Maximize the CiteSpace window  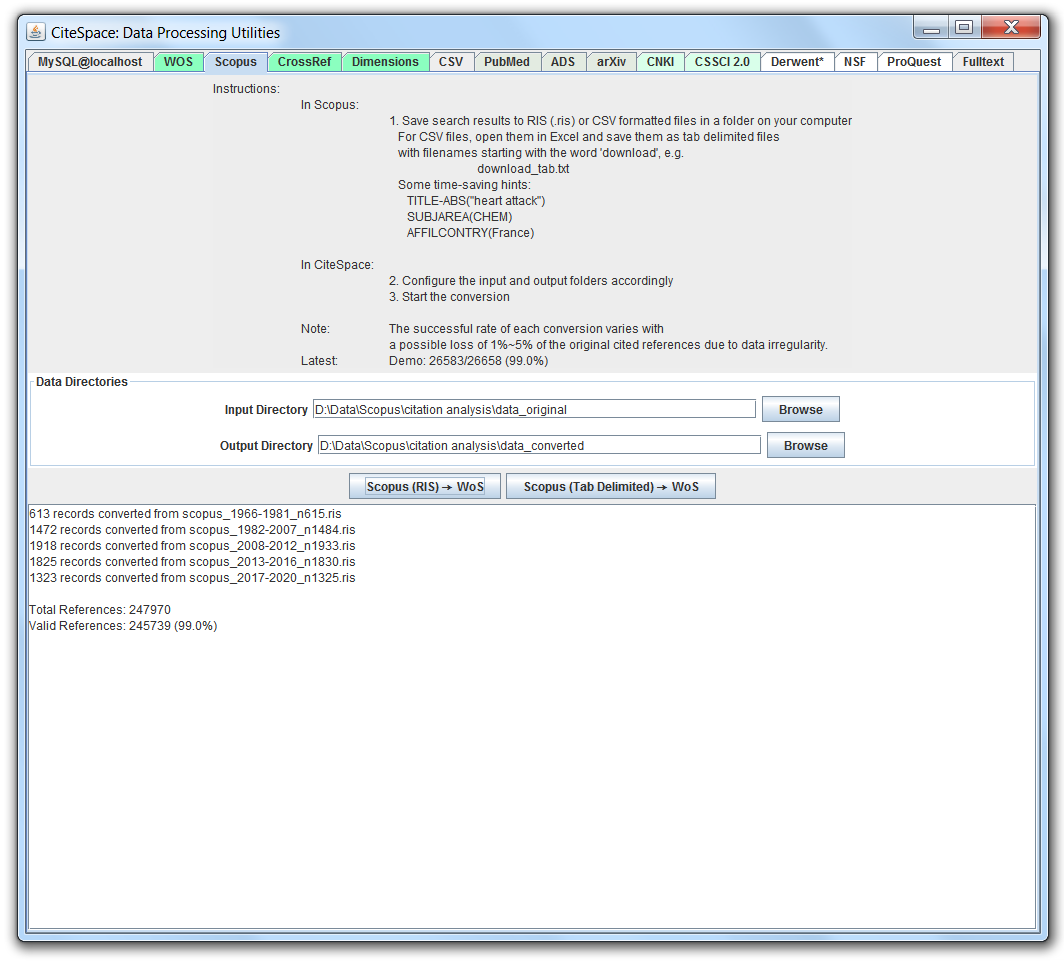[964, 28]
